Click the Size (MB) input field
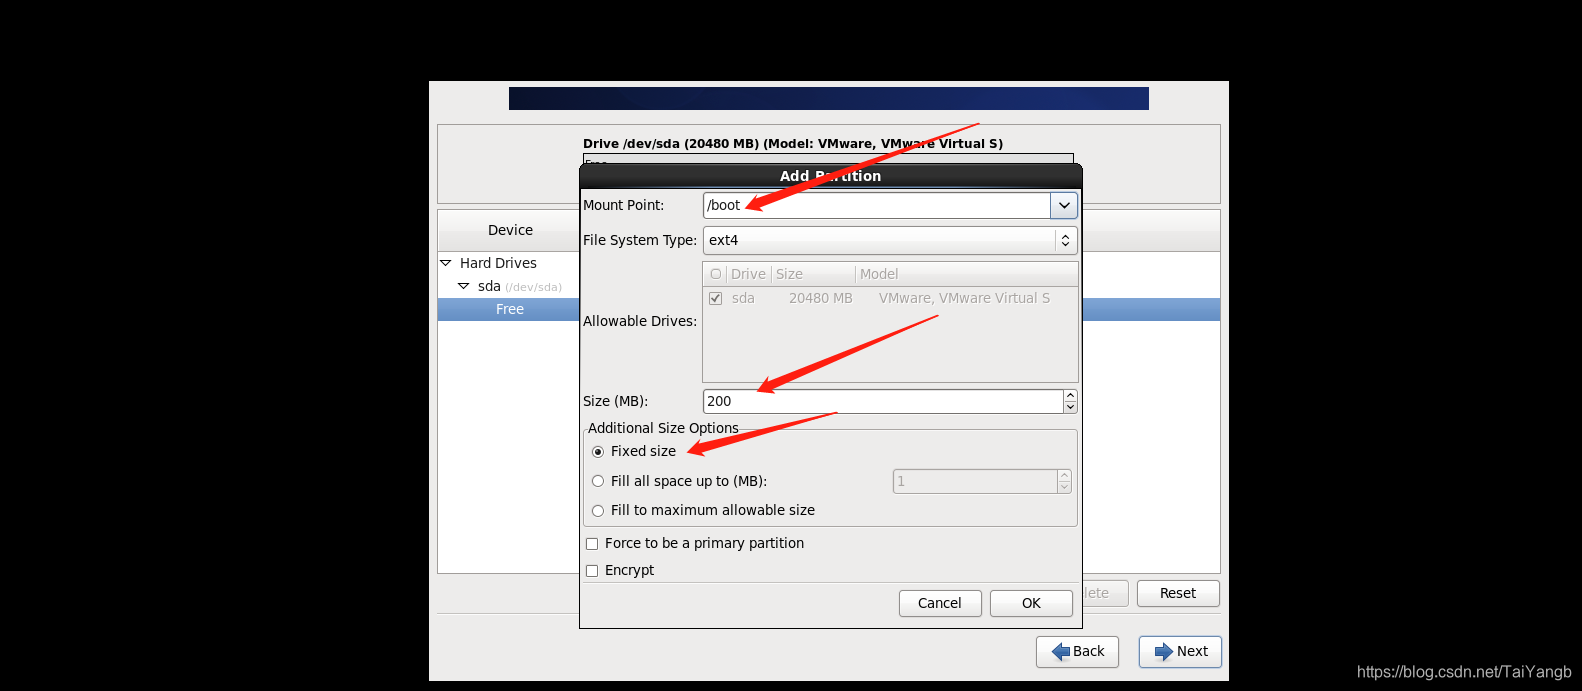 [883, 401]
